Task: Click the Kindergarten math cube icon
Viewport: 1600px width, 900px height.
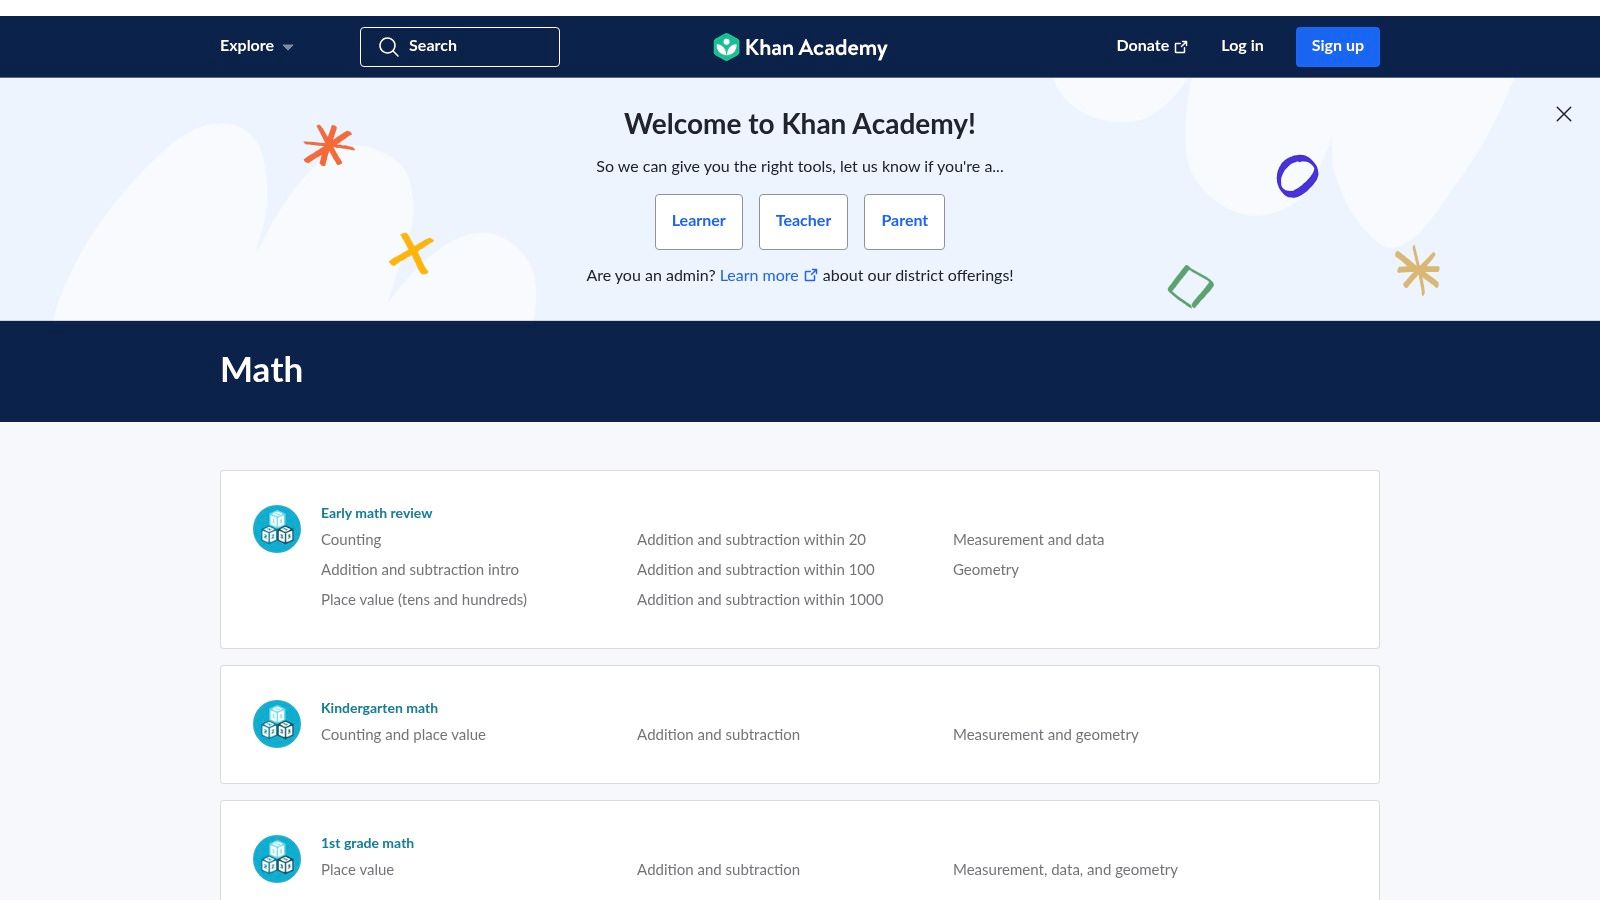Action: (x=276, y=723)
